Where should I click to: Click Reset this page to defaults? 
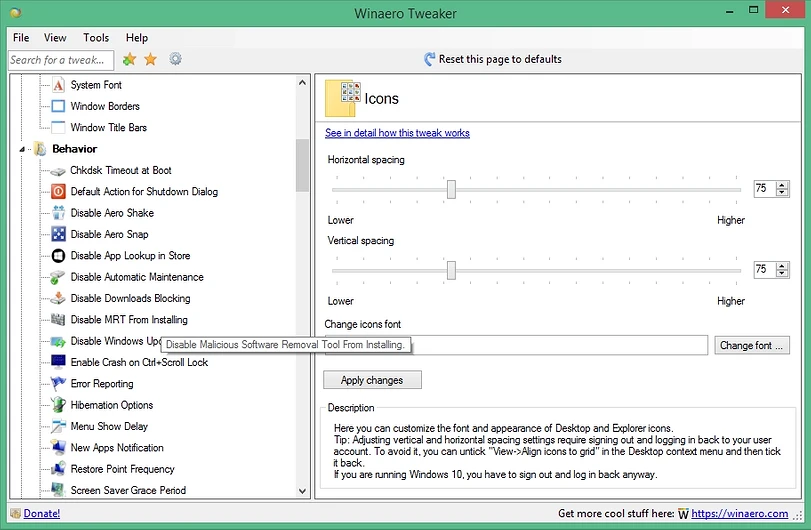pos(499,60)
